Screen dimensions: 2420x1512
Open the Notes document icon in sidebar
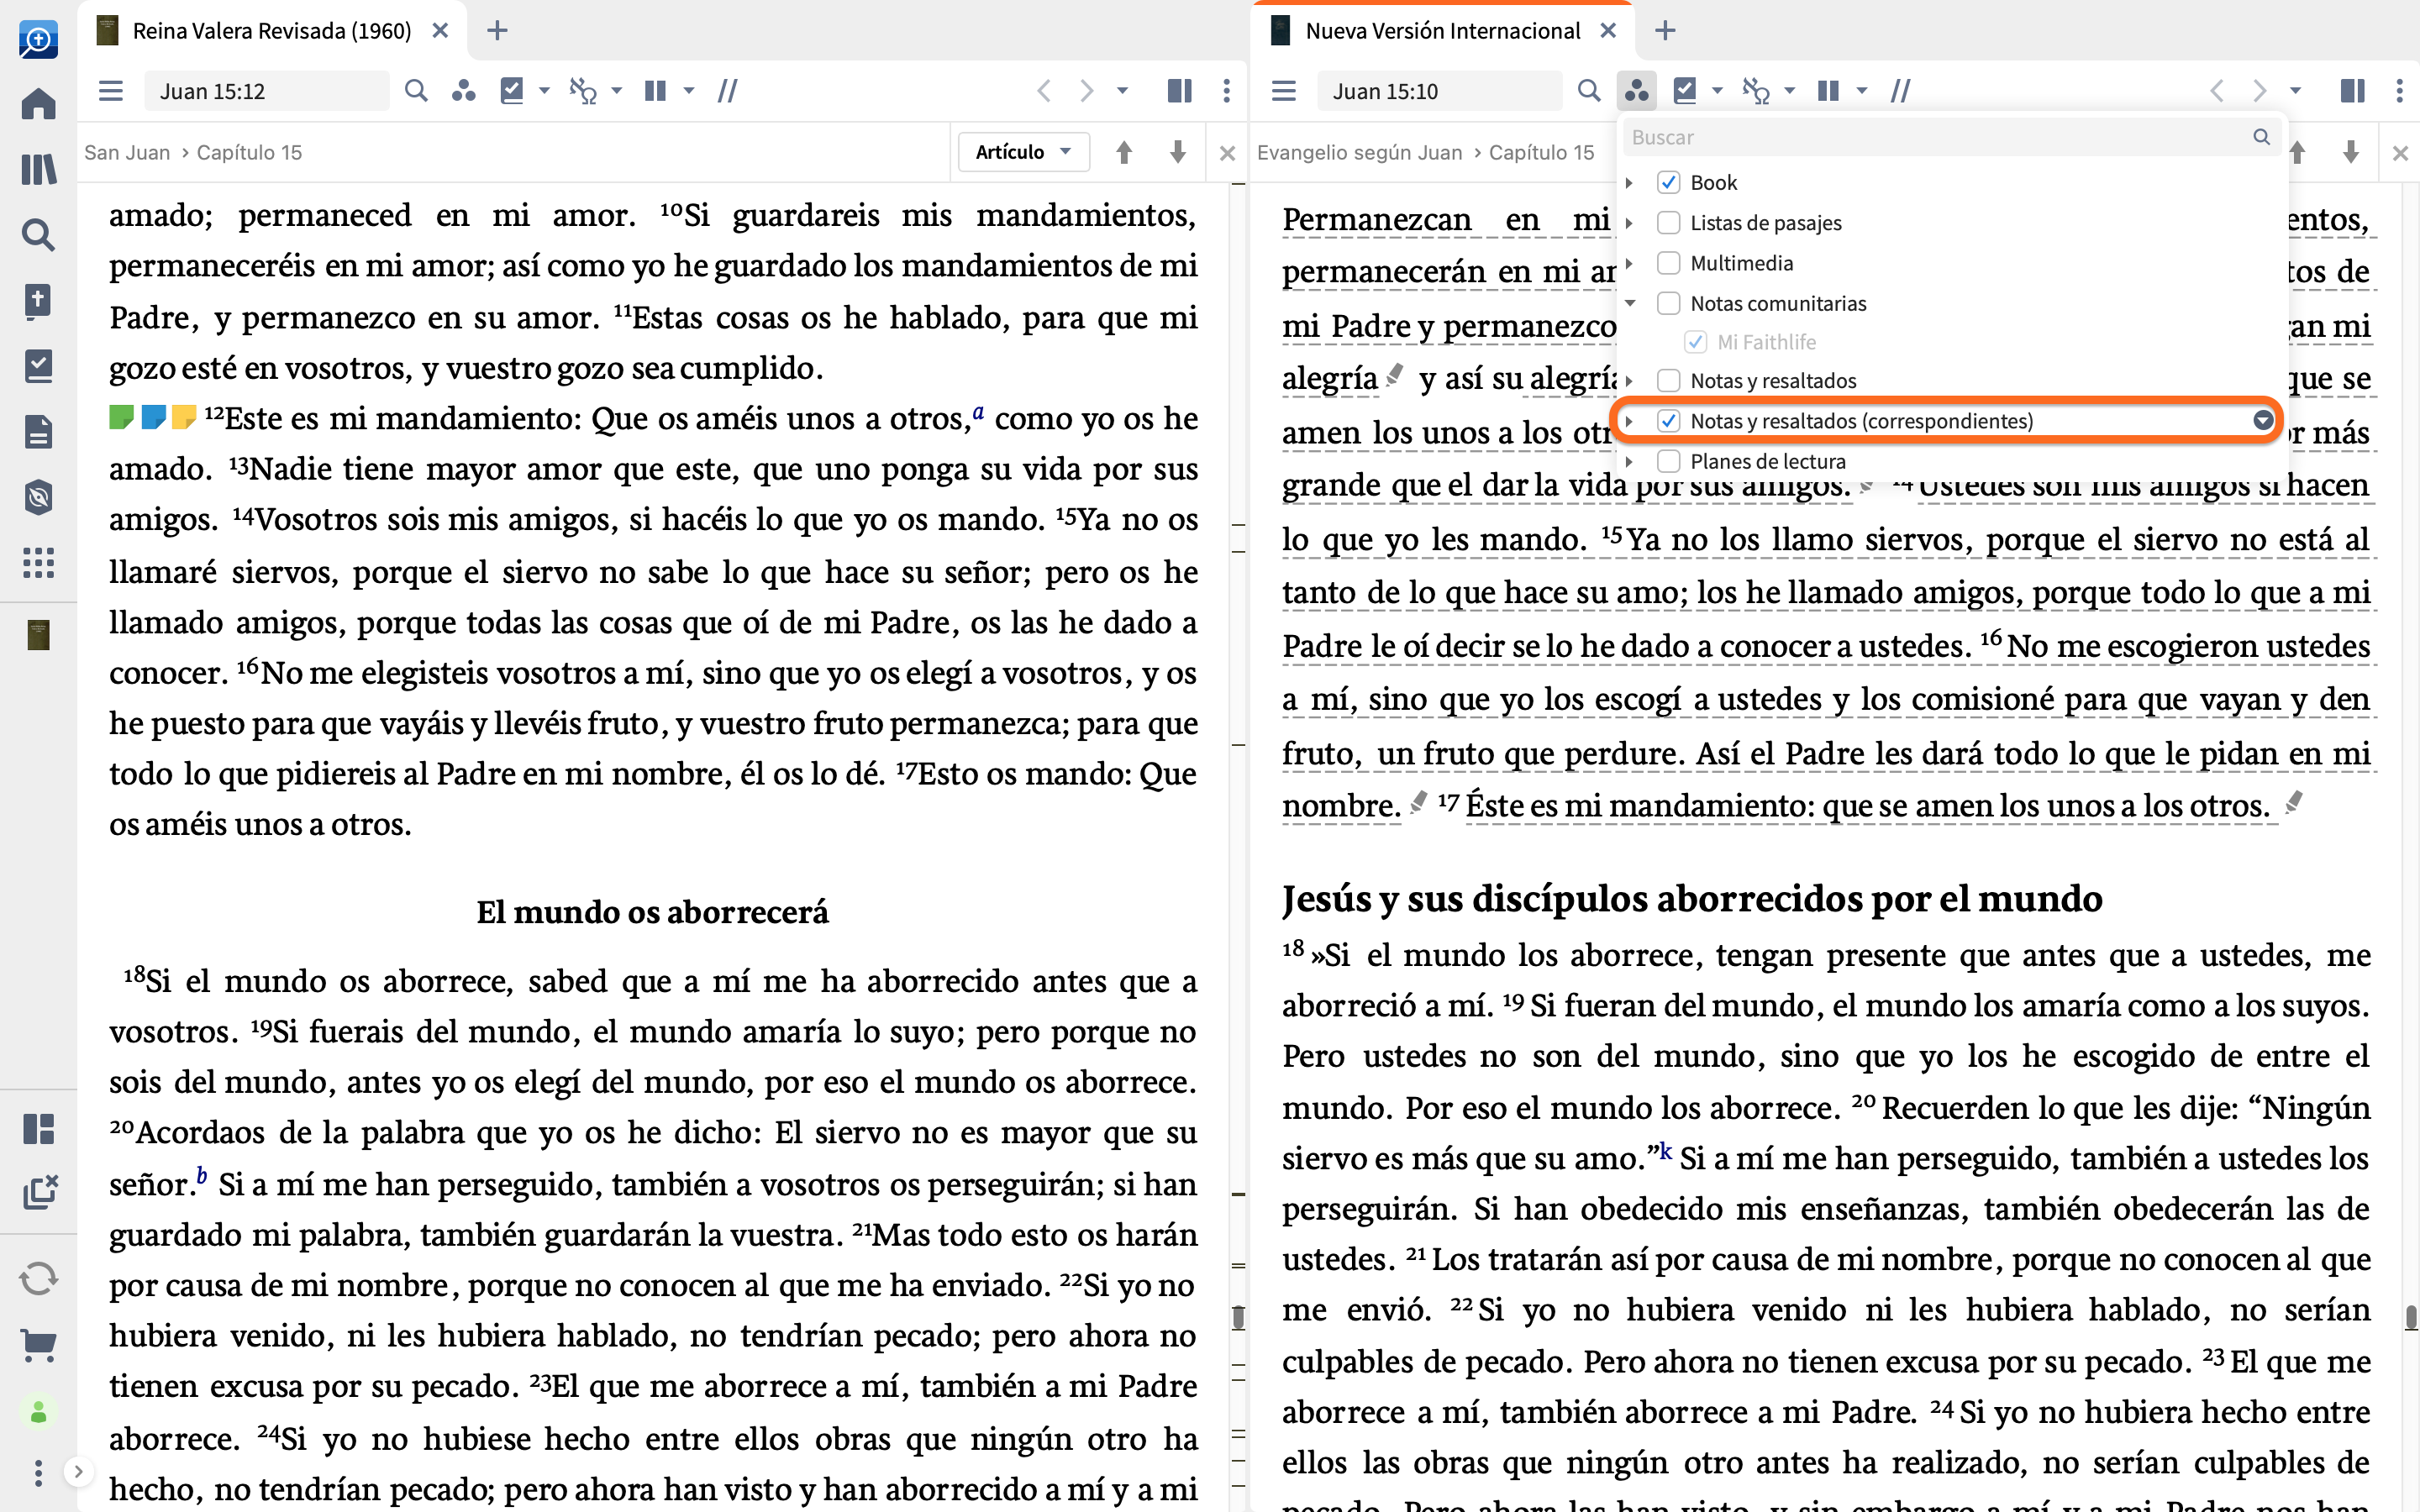click(38, 432)
